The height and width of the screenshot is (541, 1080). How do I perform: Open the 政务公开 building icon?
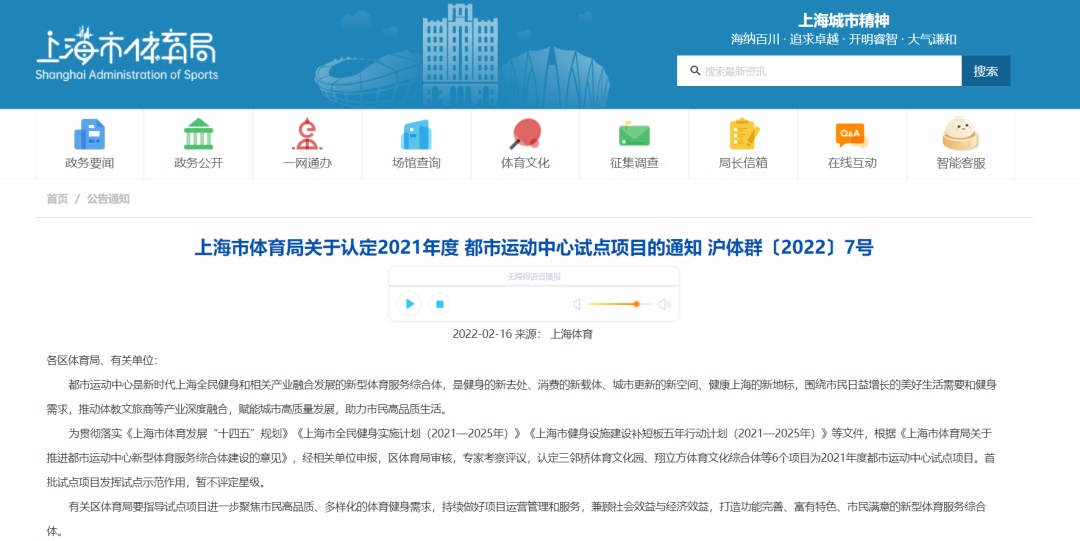tap(198, 134)
